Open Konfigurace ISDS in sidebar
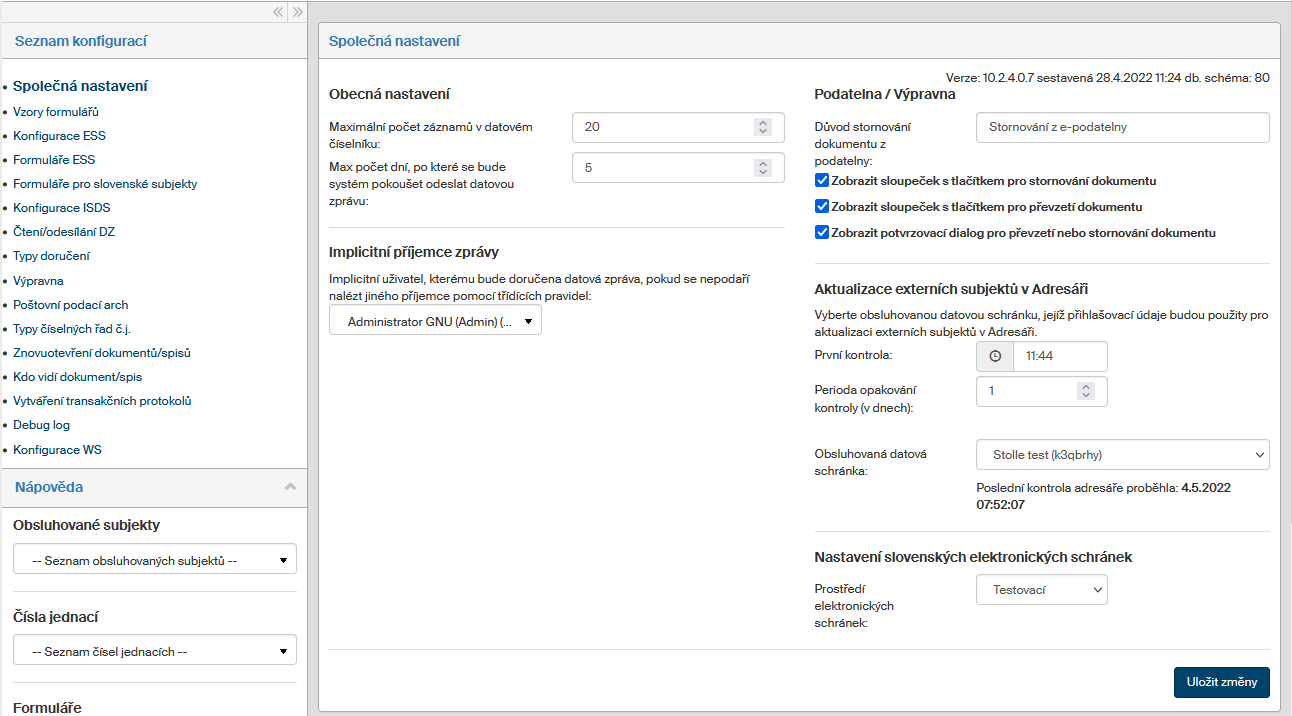Screen dimensions: 1292x716 [x=62, y=208]
